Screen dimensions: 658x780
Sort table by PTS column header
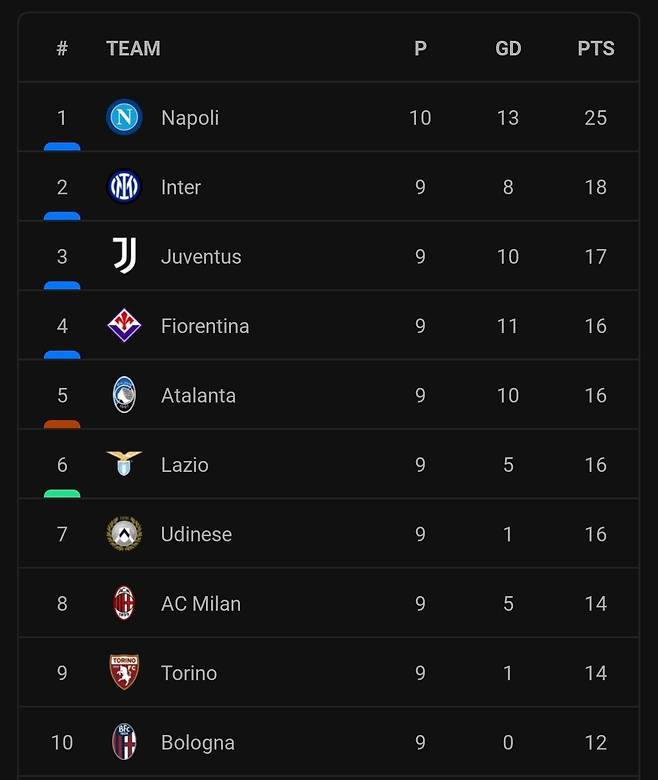click(595, 48)
